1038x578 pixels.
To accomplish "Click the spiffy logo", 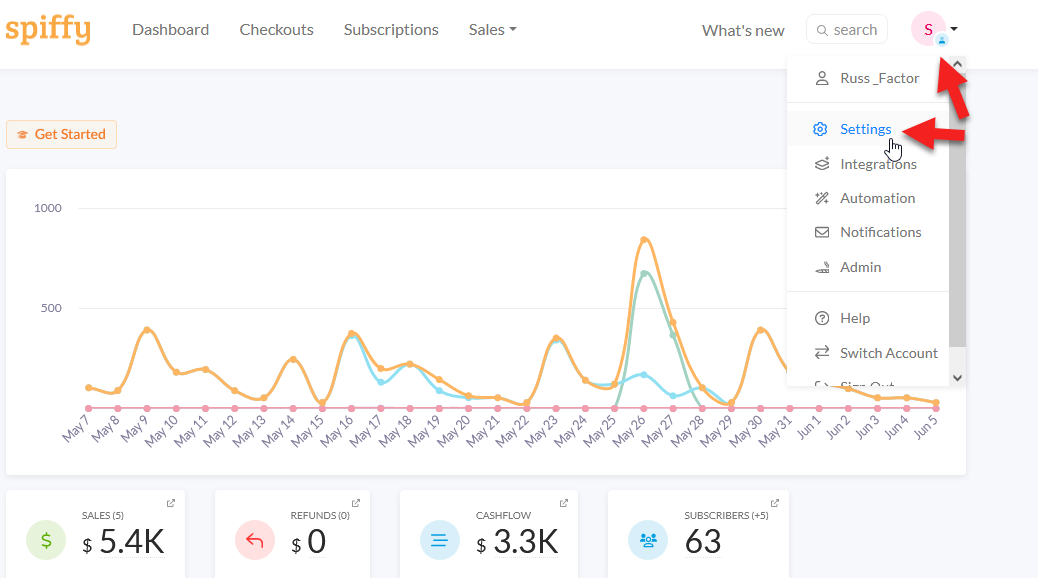I will (x=48, y=30).
